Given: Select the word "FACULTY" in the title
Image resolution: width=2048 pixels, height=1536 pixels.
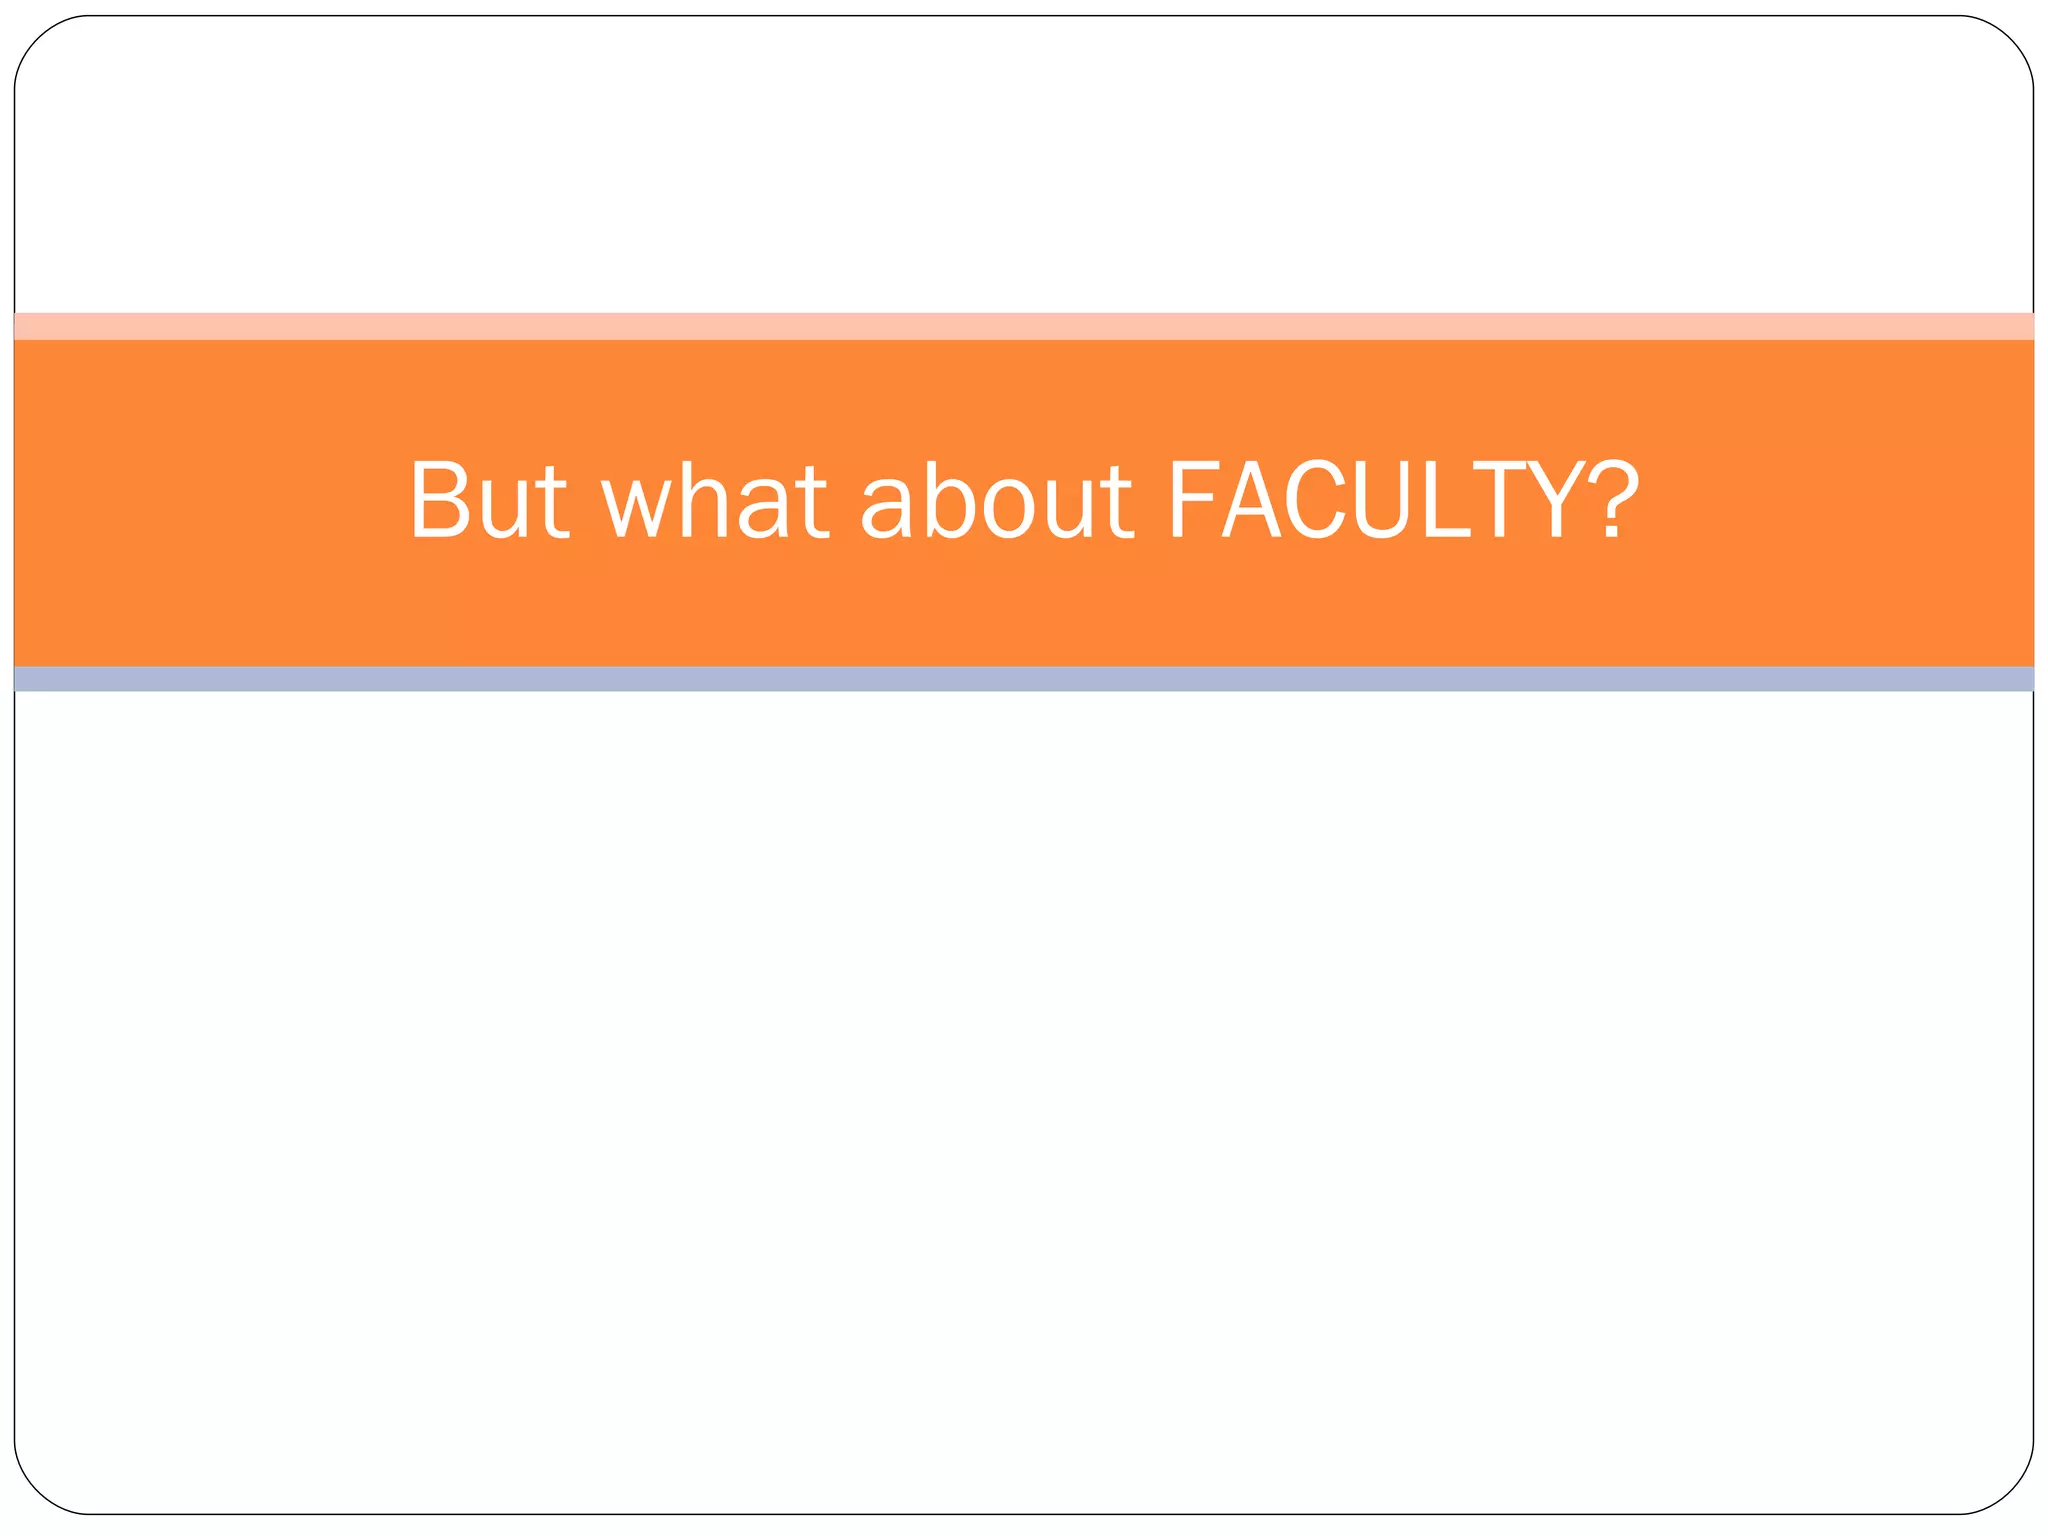Looking at the screenshot, I should click(x=1377, y=499).
